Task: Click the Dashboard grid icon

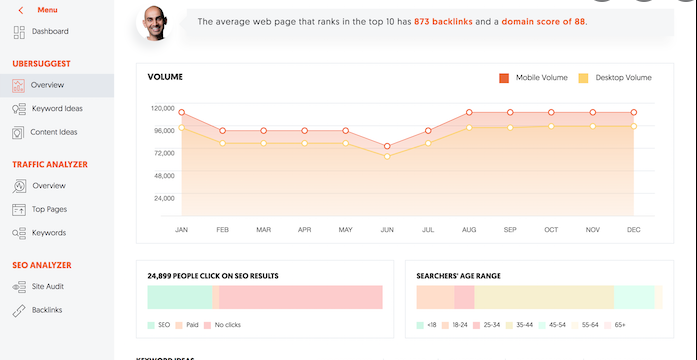Action: coord(19,32)
